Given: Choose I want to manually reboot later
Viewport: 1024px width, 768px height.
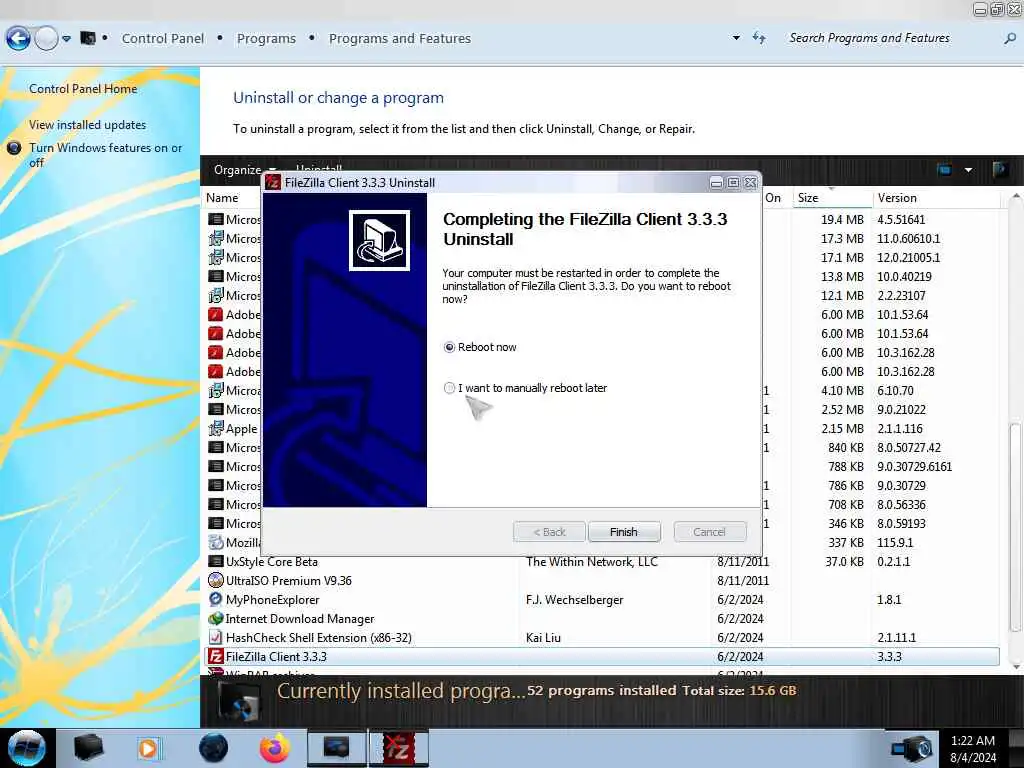Looking at the screenshot, I should click(449, 388).
